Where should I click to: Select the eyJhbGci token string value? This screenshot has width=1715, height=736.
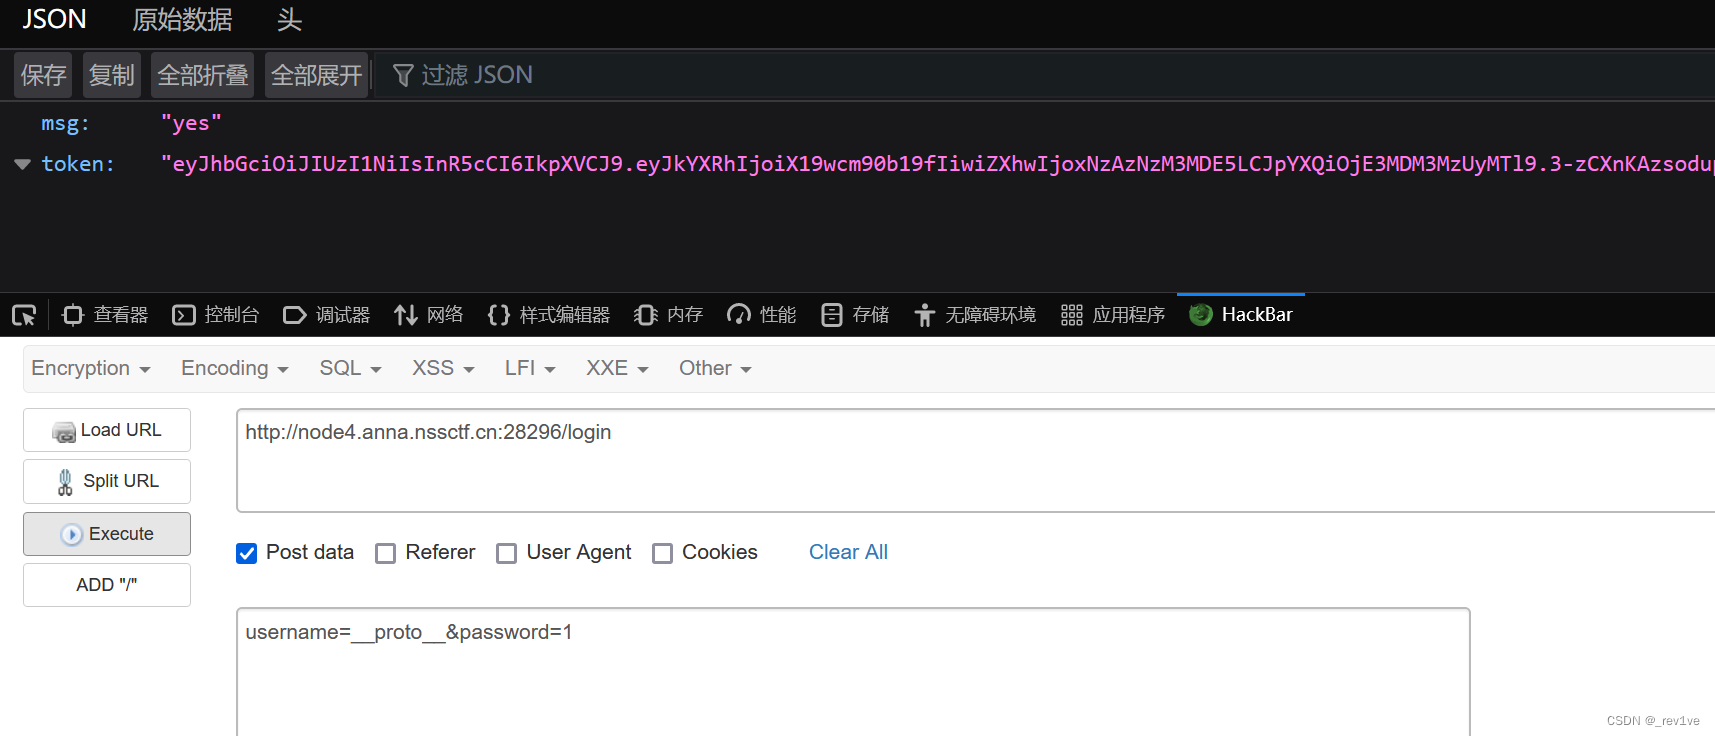click(937, 164)
